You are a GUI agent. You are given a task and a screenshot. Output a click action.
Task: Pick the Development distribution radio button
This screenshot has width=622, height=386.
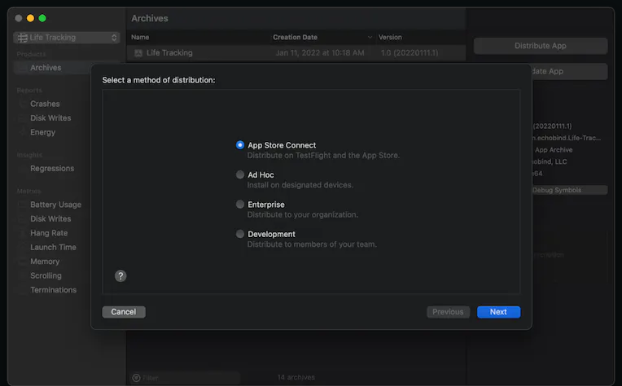coord(240,234)
